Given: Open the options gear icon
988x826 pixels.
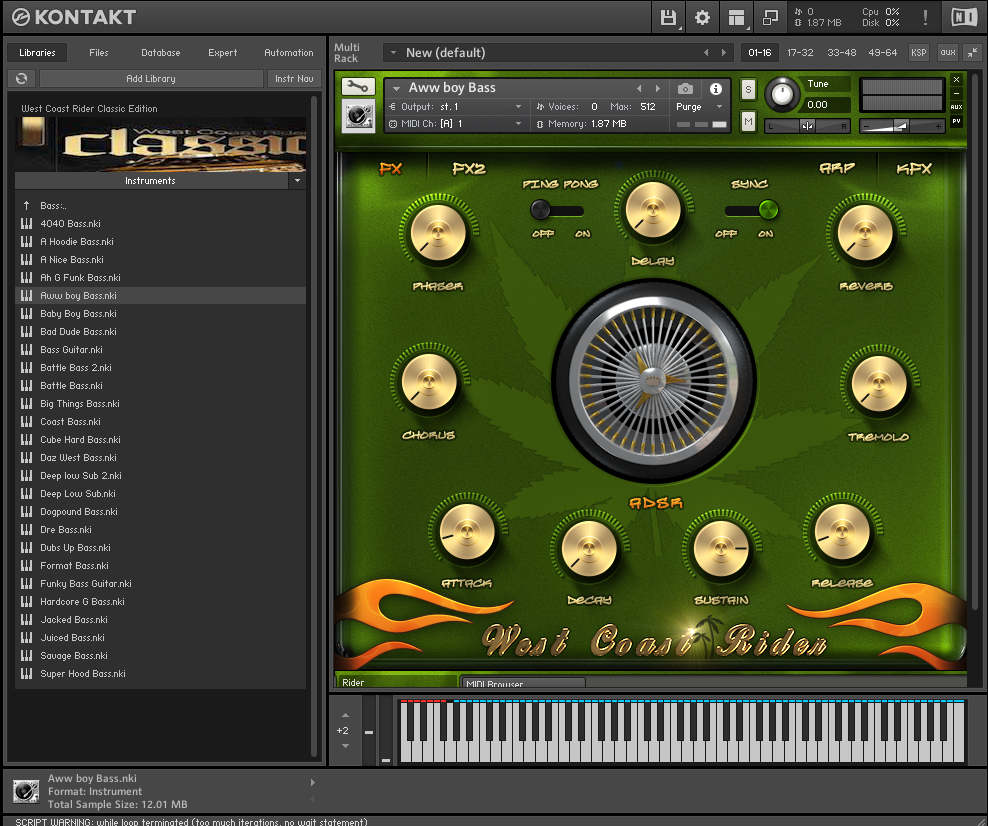Looking at the screenshot, I should 702,17.
